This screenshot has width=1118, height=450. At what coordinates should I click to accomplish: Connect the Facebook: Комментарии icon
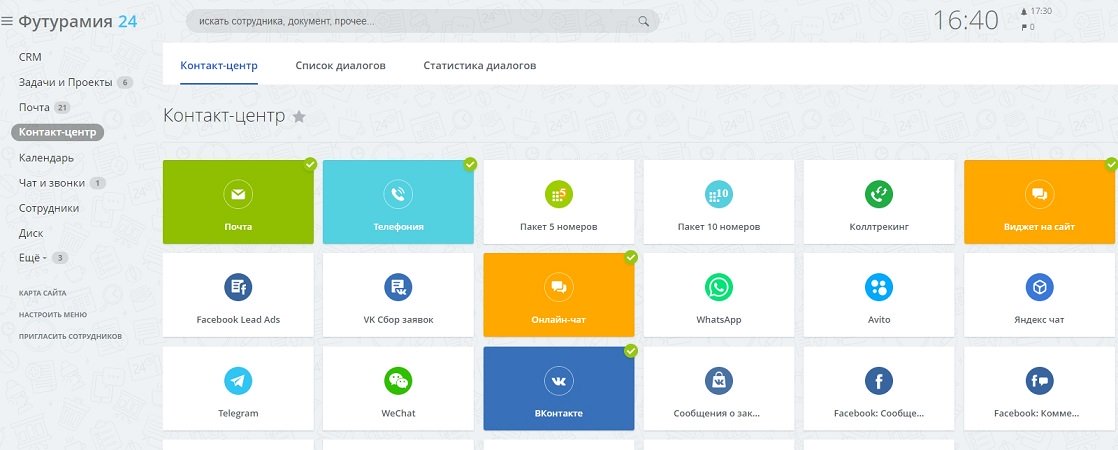(x=1039, y=381)
